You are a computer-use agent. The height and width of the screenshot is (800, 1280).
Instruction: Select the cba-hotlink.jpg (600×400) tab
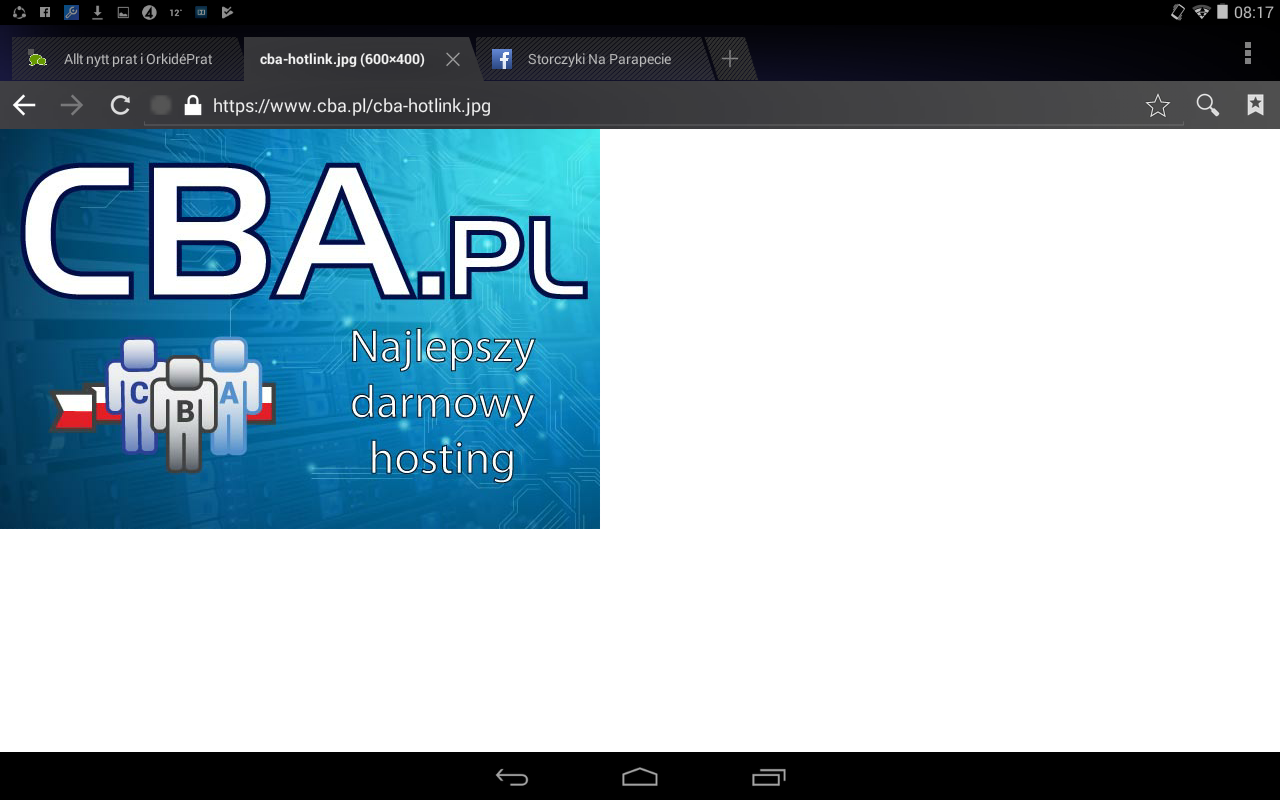(x=341, y=59)
